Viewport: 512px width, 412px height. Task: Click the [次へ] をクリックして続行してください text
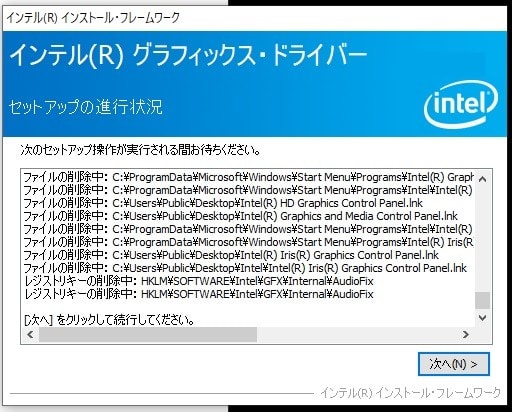coord(110,320)
